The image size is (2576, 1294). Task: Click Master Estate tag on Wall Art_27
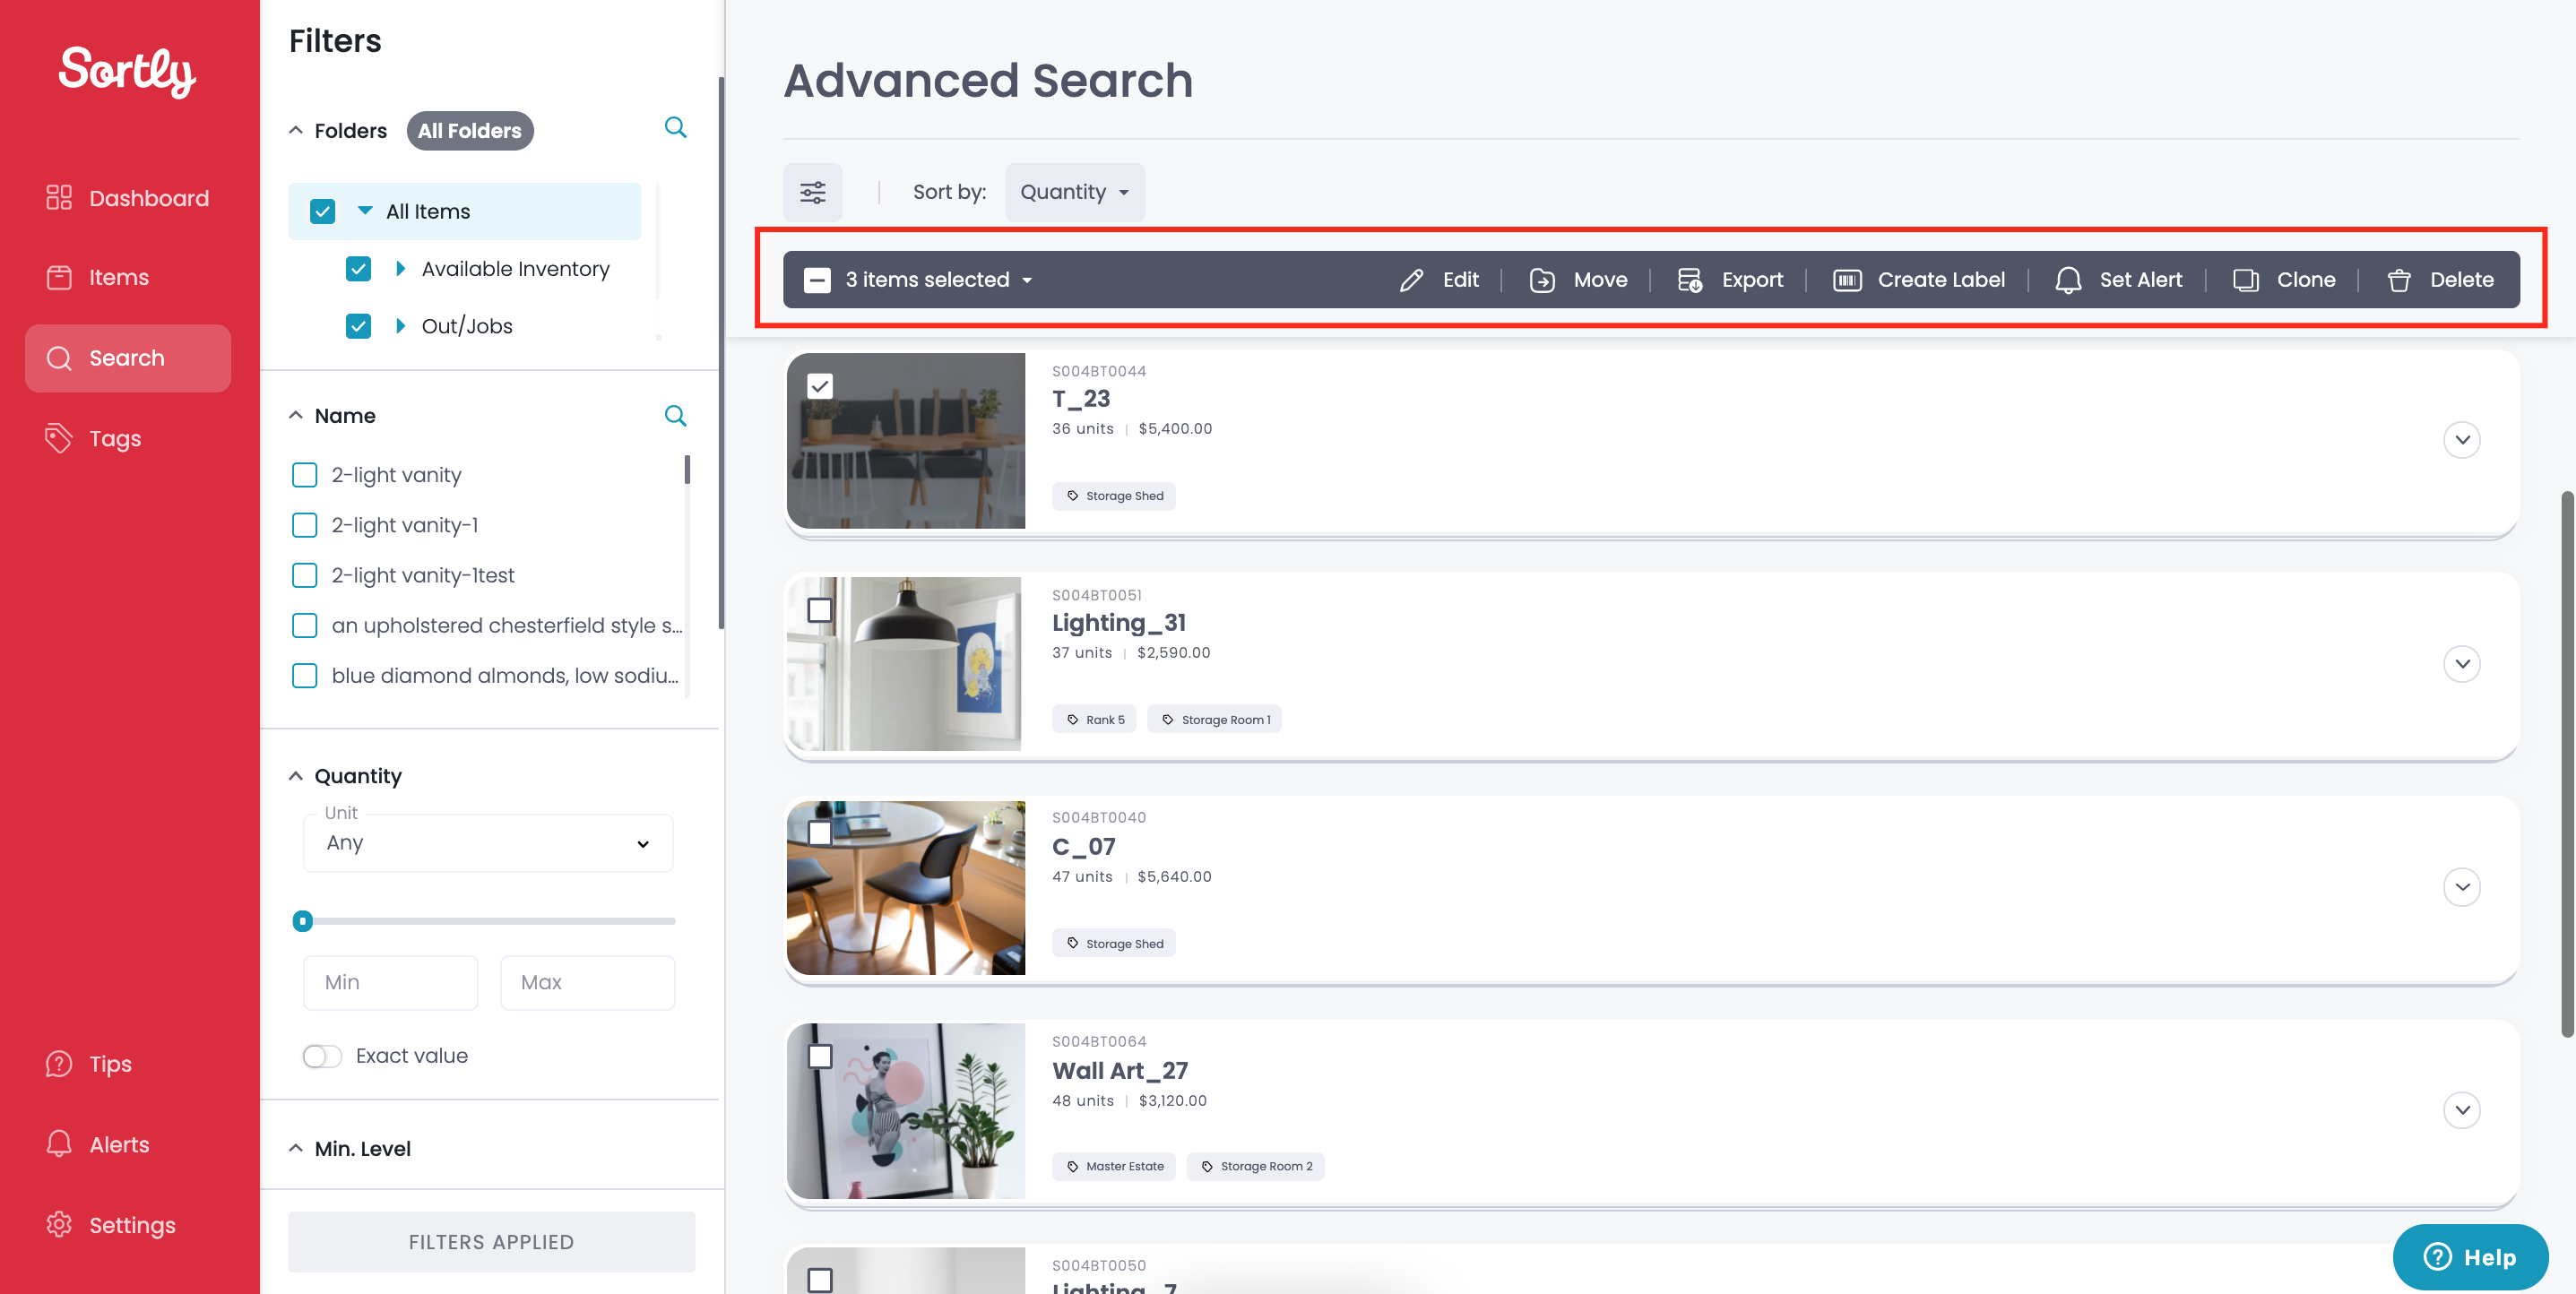point(1114,1166)
